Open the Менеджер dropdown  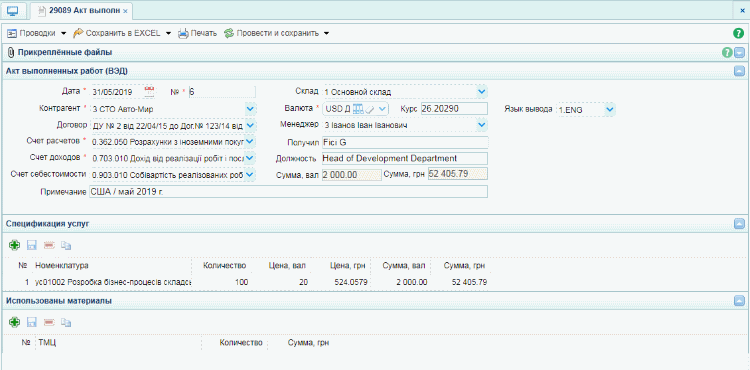click(x=482, y=125)
